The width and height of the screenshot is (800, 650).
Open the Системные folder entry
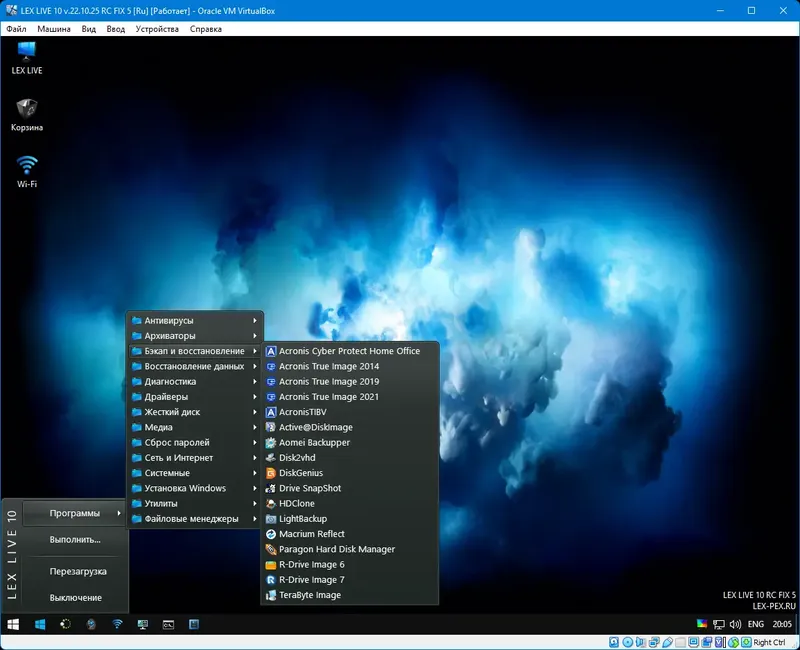tap(194, 473)
